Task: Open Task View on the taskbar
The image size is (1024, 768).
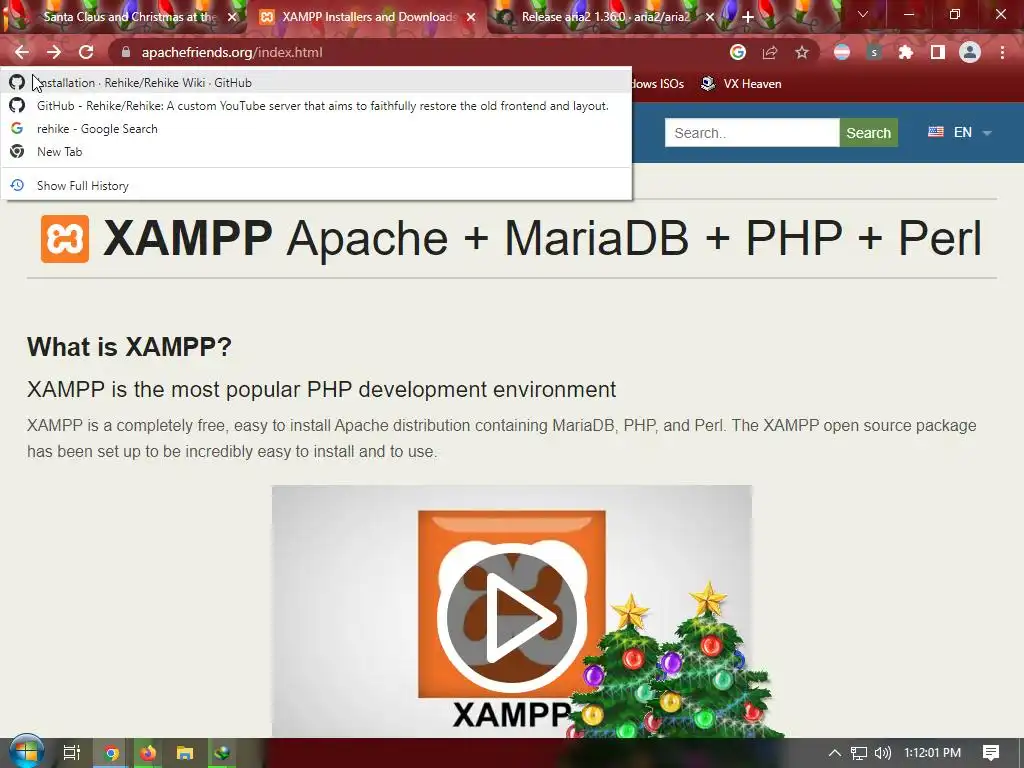Action: coord(71,753)
